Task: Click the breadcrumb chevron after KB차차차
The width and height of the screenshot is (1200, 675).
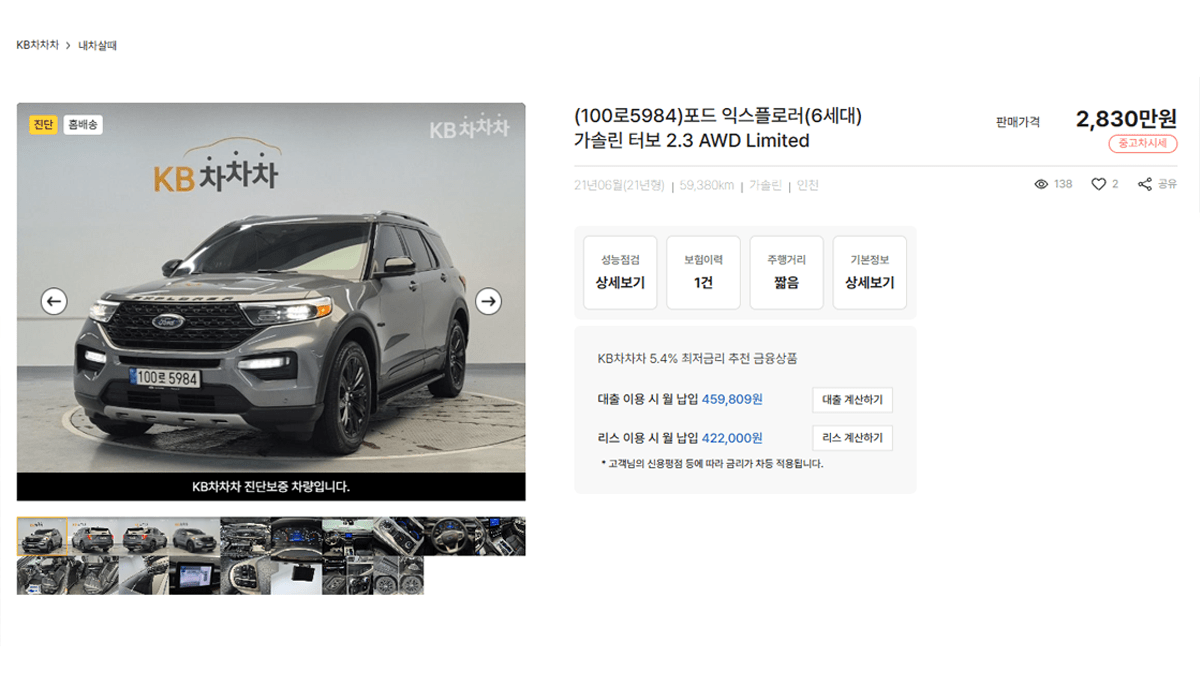Action: 68,45
